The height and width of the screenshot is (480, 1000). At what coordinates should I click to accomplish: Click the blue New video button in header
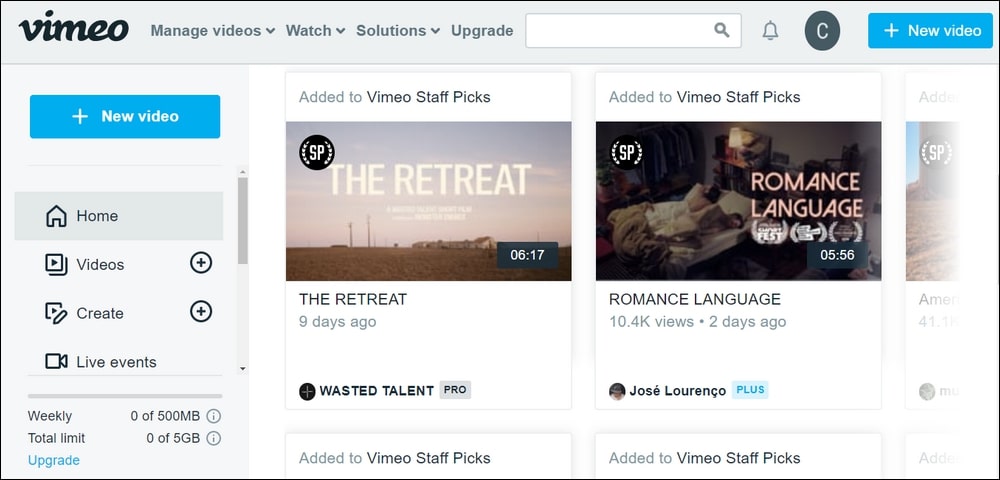tap(930, 31)
